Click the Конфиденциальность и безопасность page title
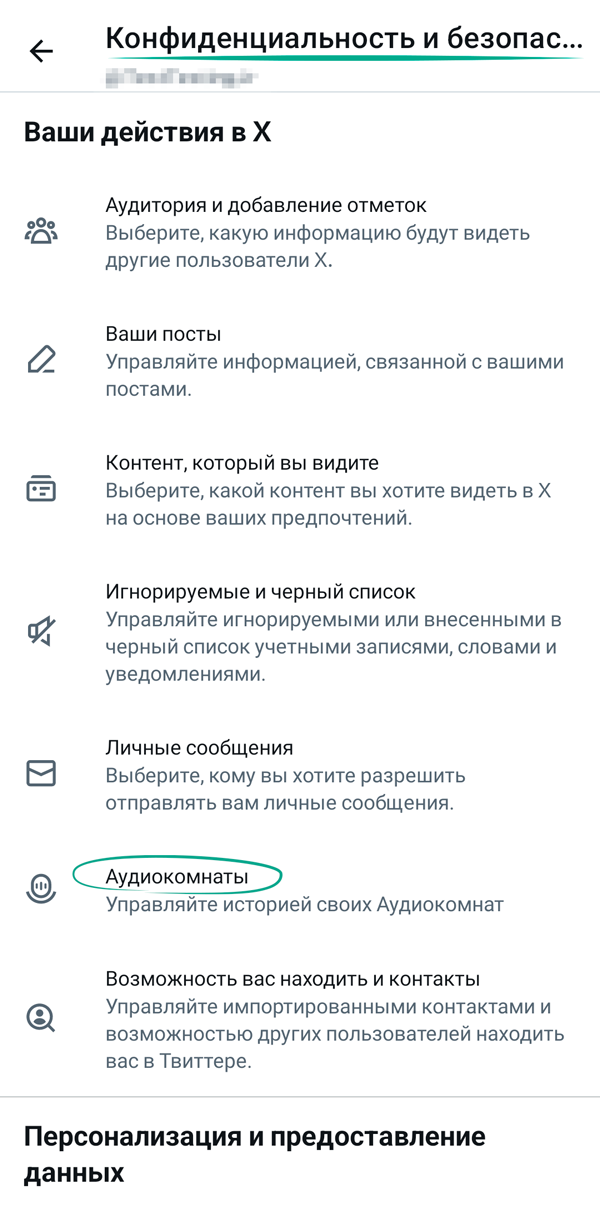This screenshot has height=1222, width=600. [x=343, y=41]
